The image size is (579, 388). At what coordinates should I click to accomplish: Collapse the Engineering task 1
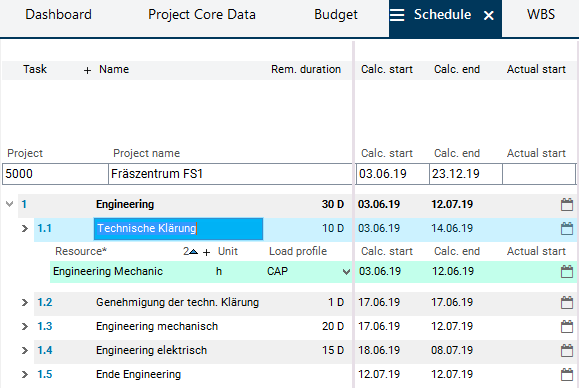tap(10, 204)
